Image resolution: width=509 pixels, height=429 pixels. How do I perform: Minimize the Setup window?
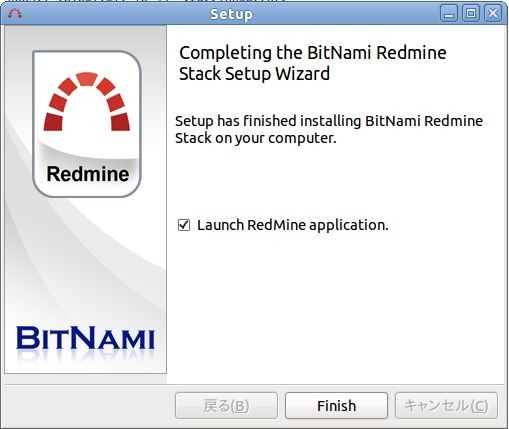click(x=449, y=14)
